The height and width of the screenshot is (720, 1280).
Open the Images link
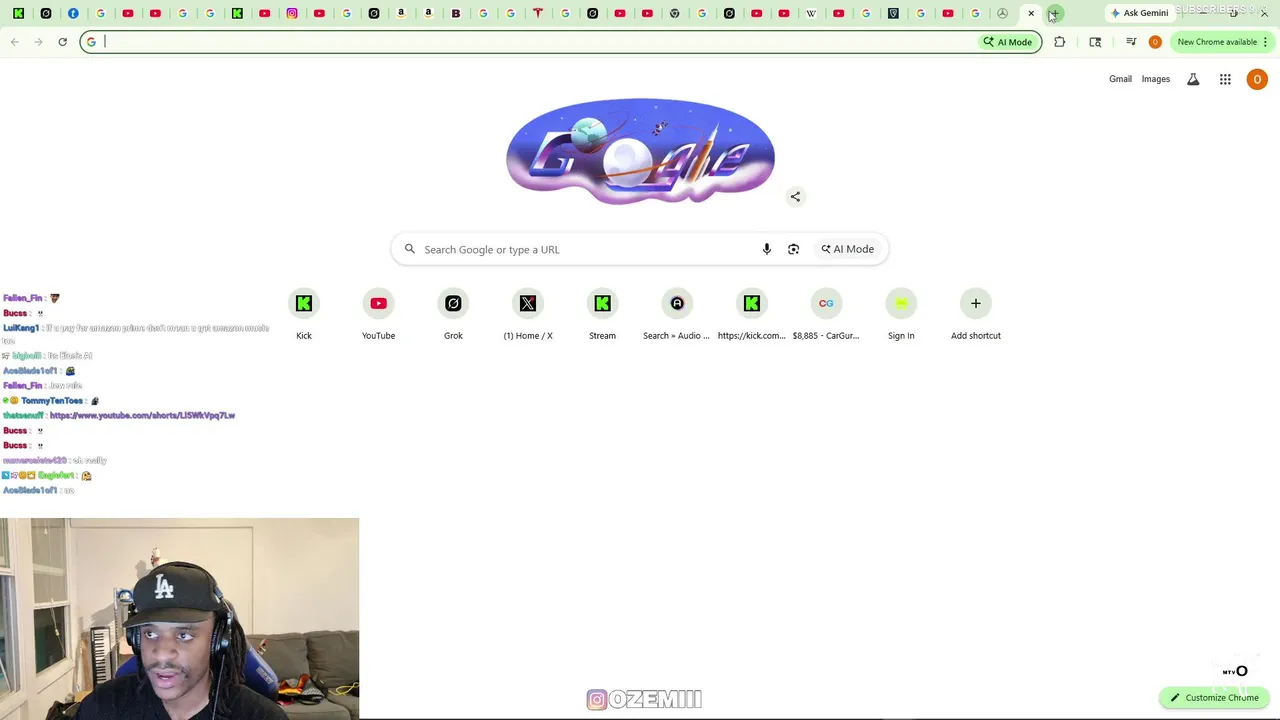click(x=1155, y=79)
